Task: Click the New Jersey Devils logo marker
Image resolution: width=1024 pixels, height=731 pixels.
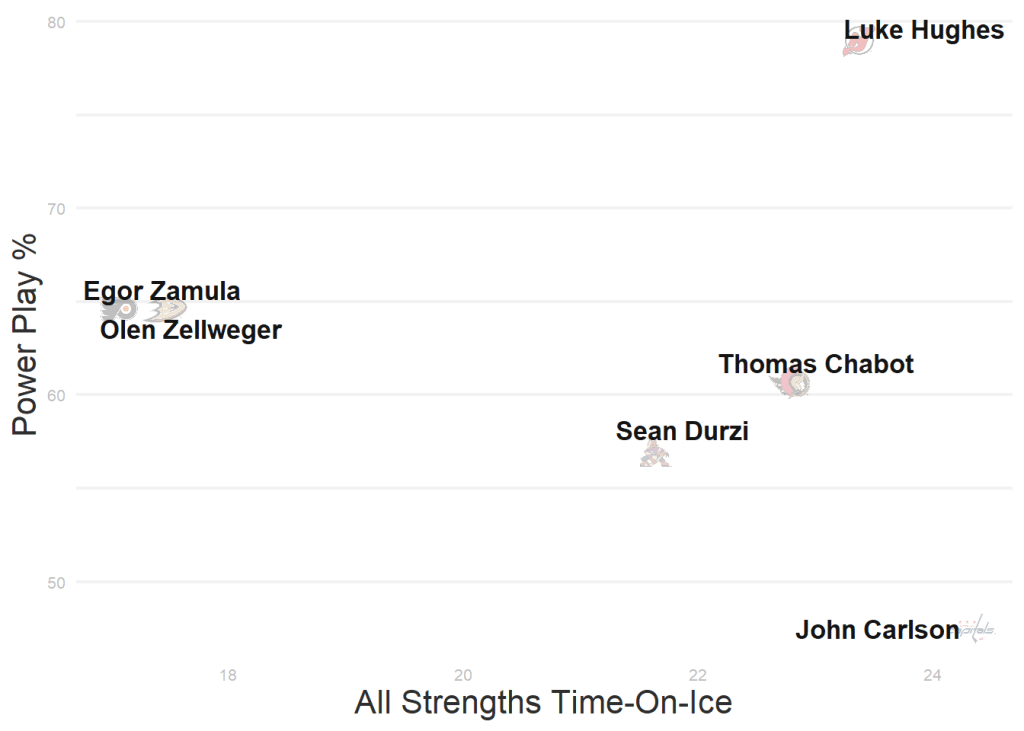Action: tap(858, 45)
